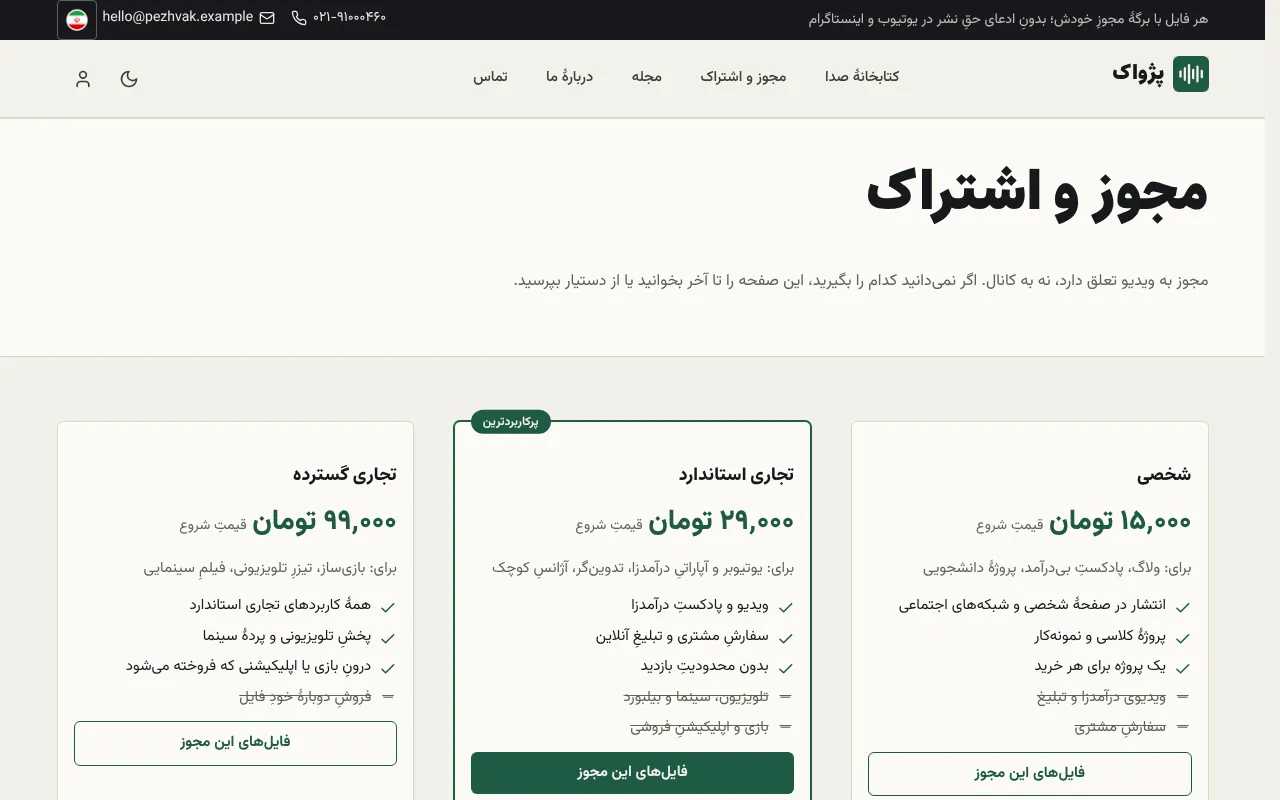The height and width of the screenshot is (800, 1280).
Task: Click the '۱۵,۰۰۰ تومان' price
Action: [x=1120, y=522]
